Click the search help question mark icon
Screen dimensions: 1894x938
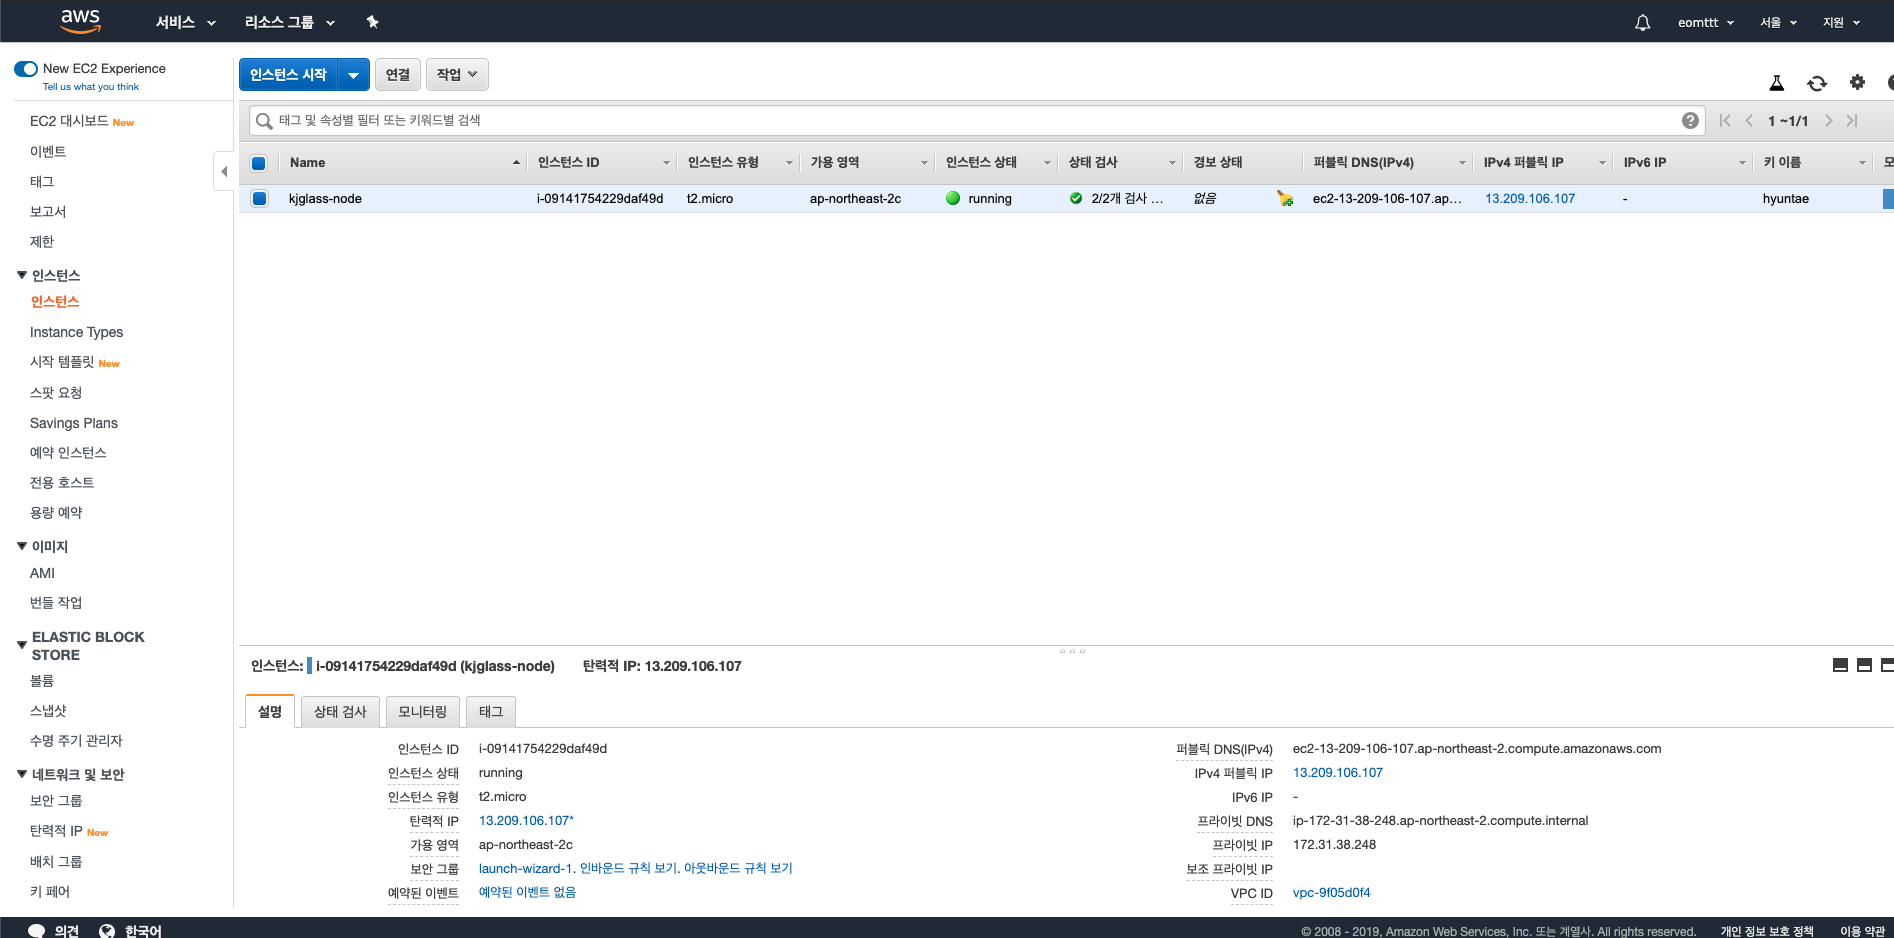pyautogui.click(x=1690, y=120)
